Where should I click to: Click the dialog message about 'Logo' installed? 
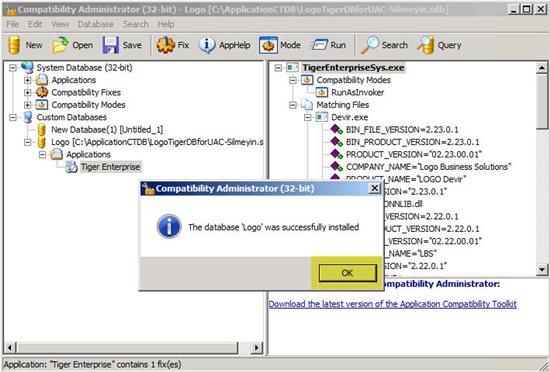(274, 227)
